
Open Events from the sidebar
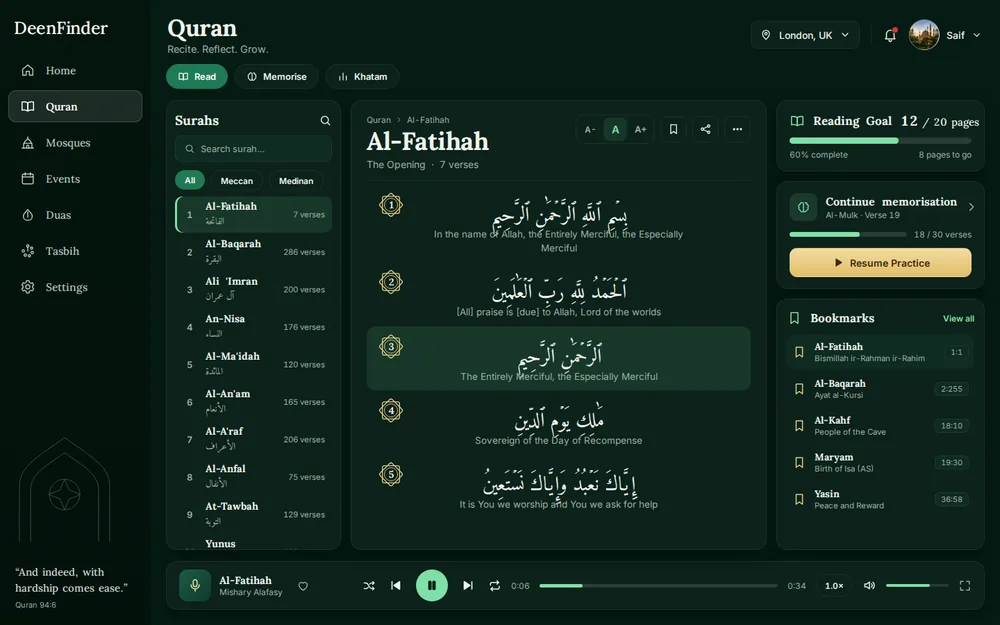(75, 179)
